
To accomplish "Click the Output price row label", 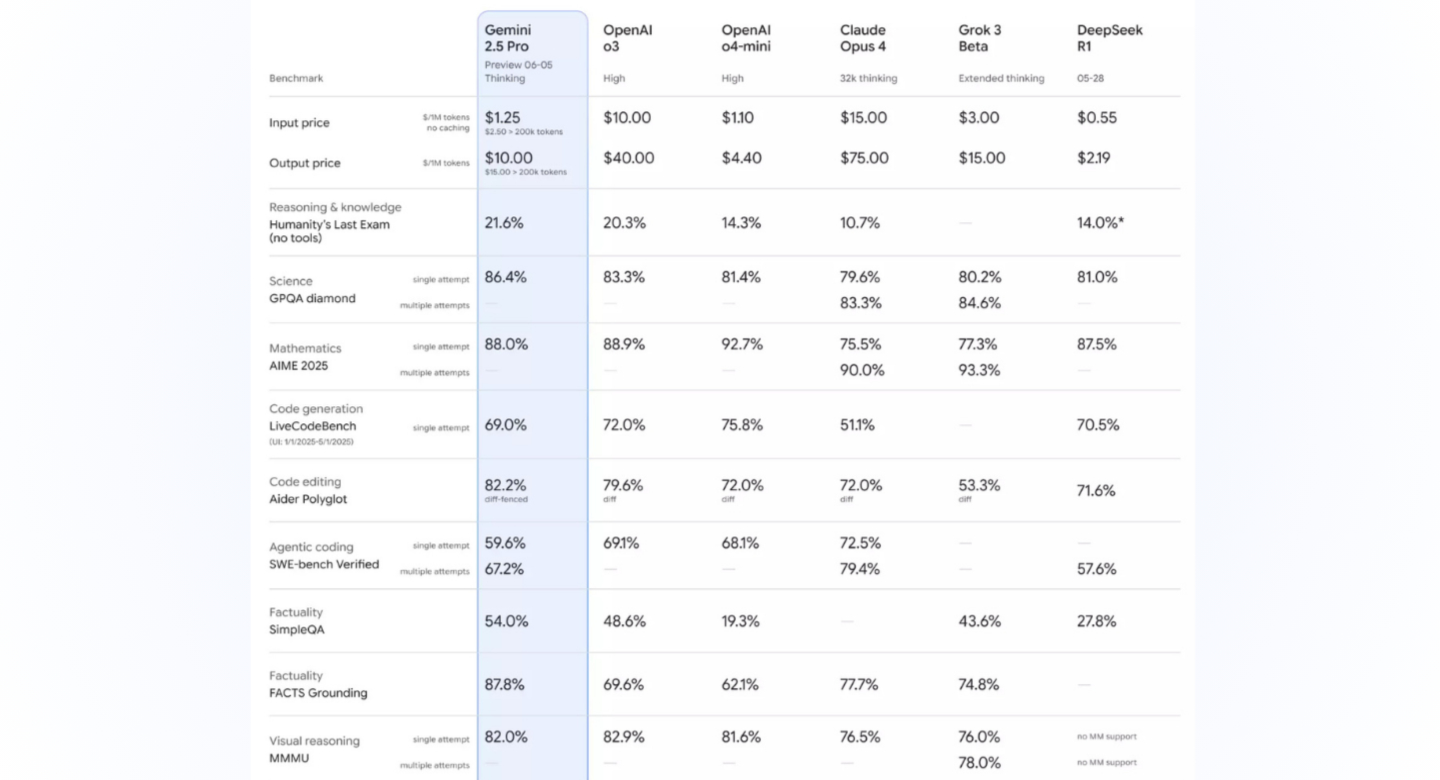I will tap(305, 163).
